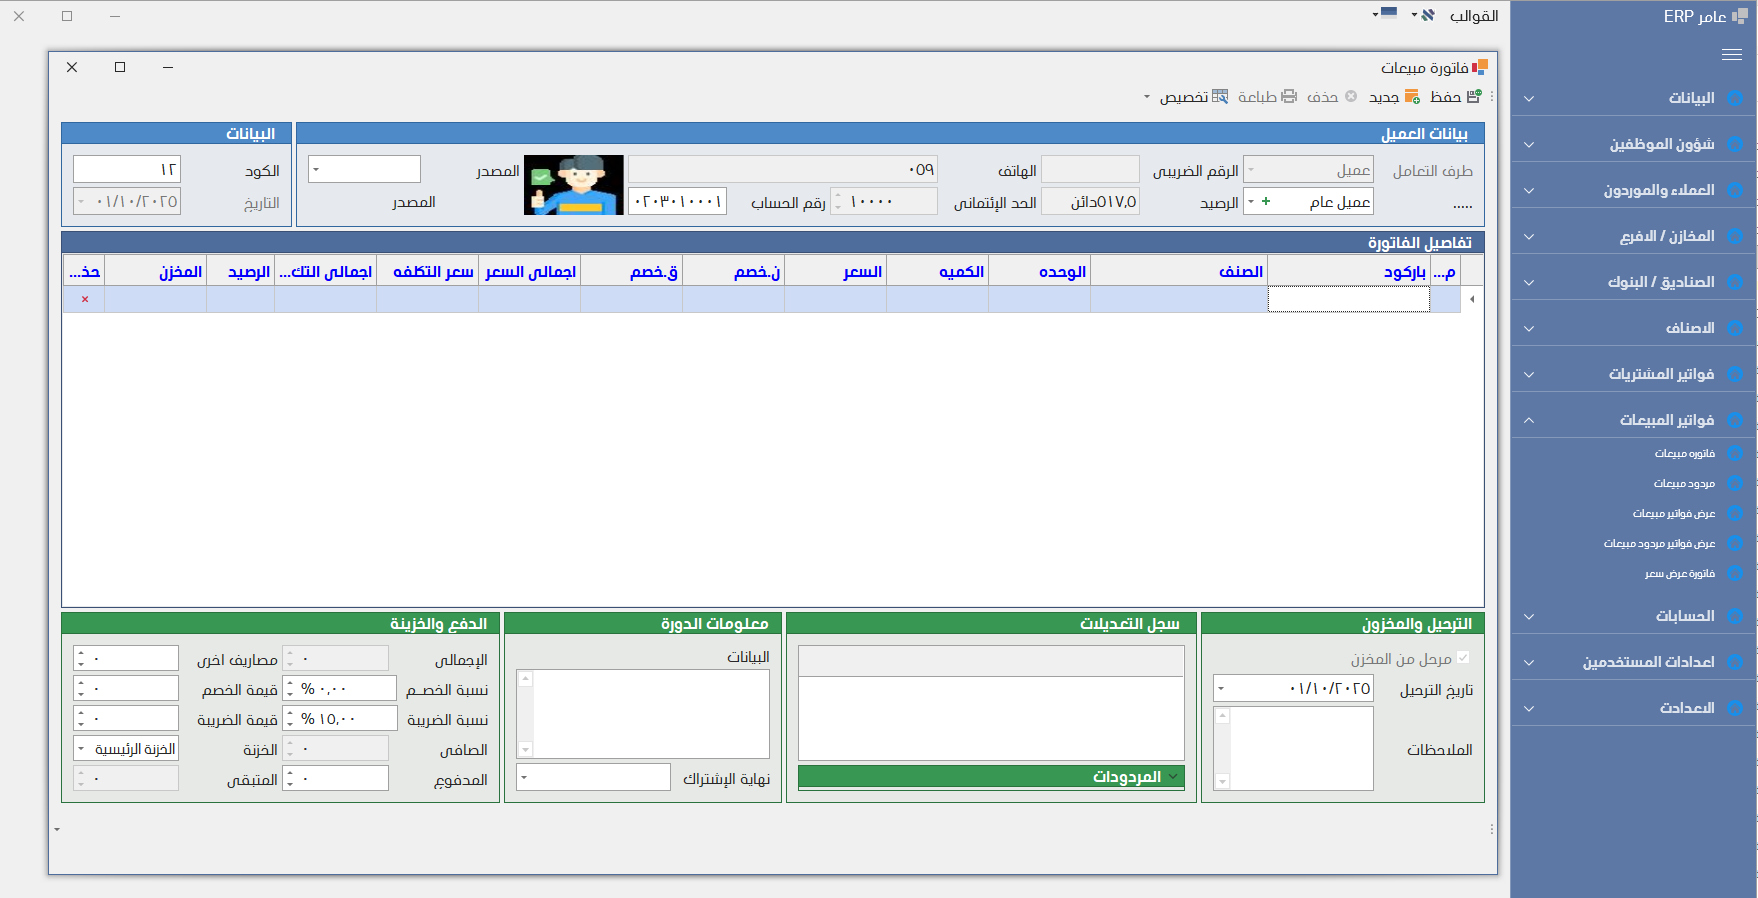This screenshot has width=1758, height=898.
Task: Click the باركود input cell in first row
Action: tap(1348, 299)
